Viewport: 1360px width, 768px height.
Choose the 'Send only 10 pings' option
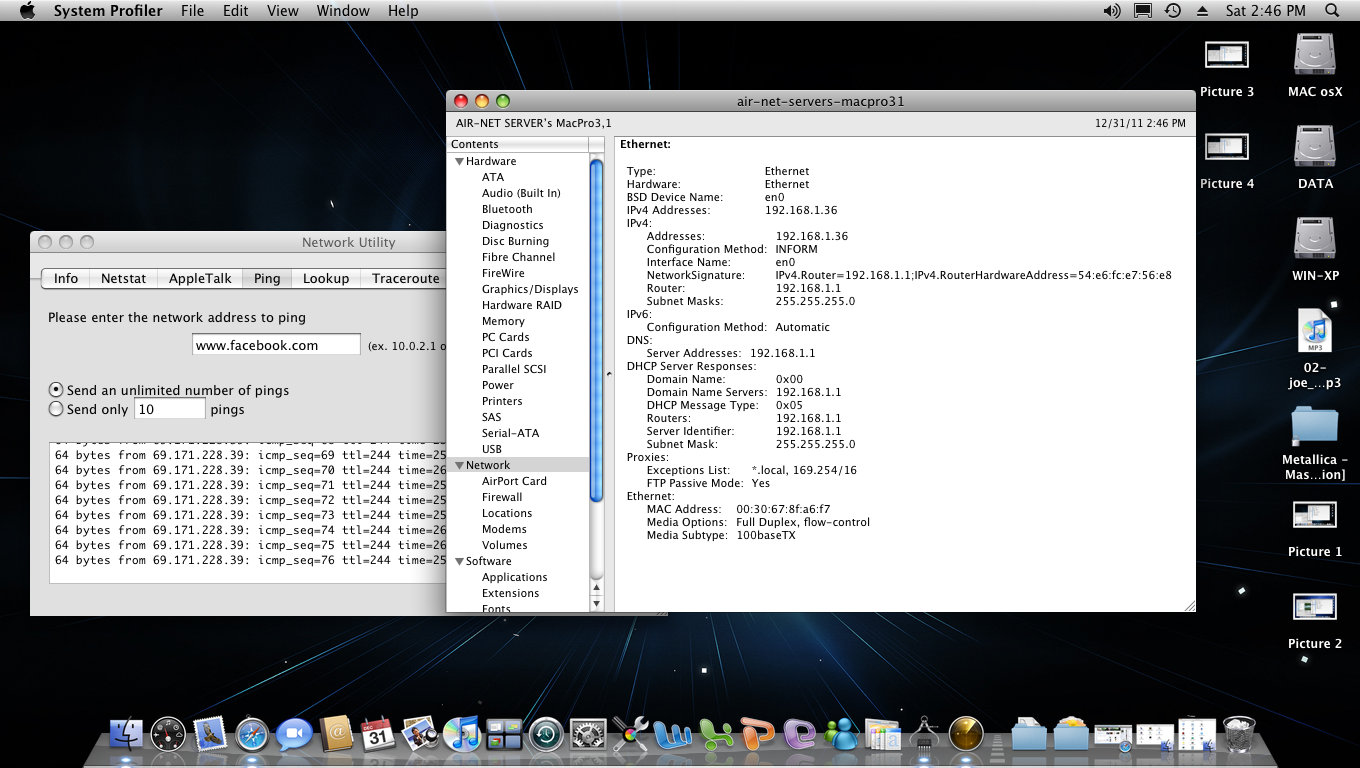point(55,408)
